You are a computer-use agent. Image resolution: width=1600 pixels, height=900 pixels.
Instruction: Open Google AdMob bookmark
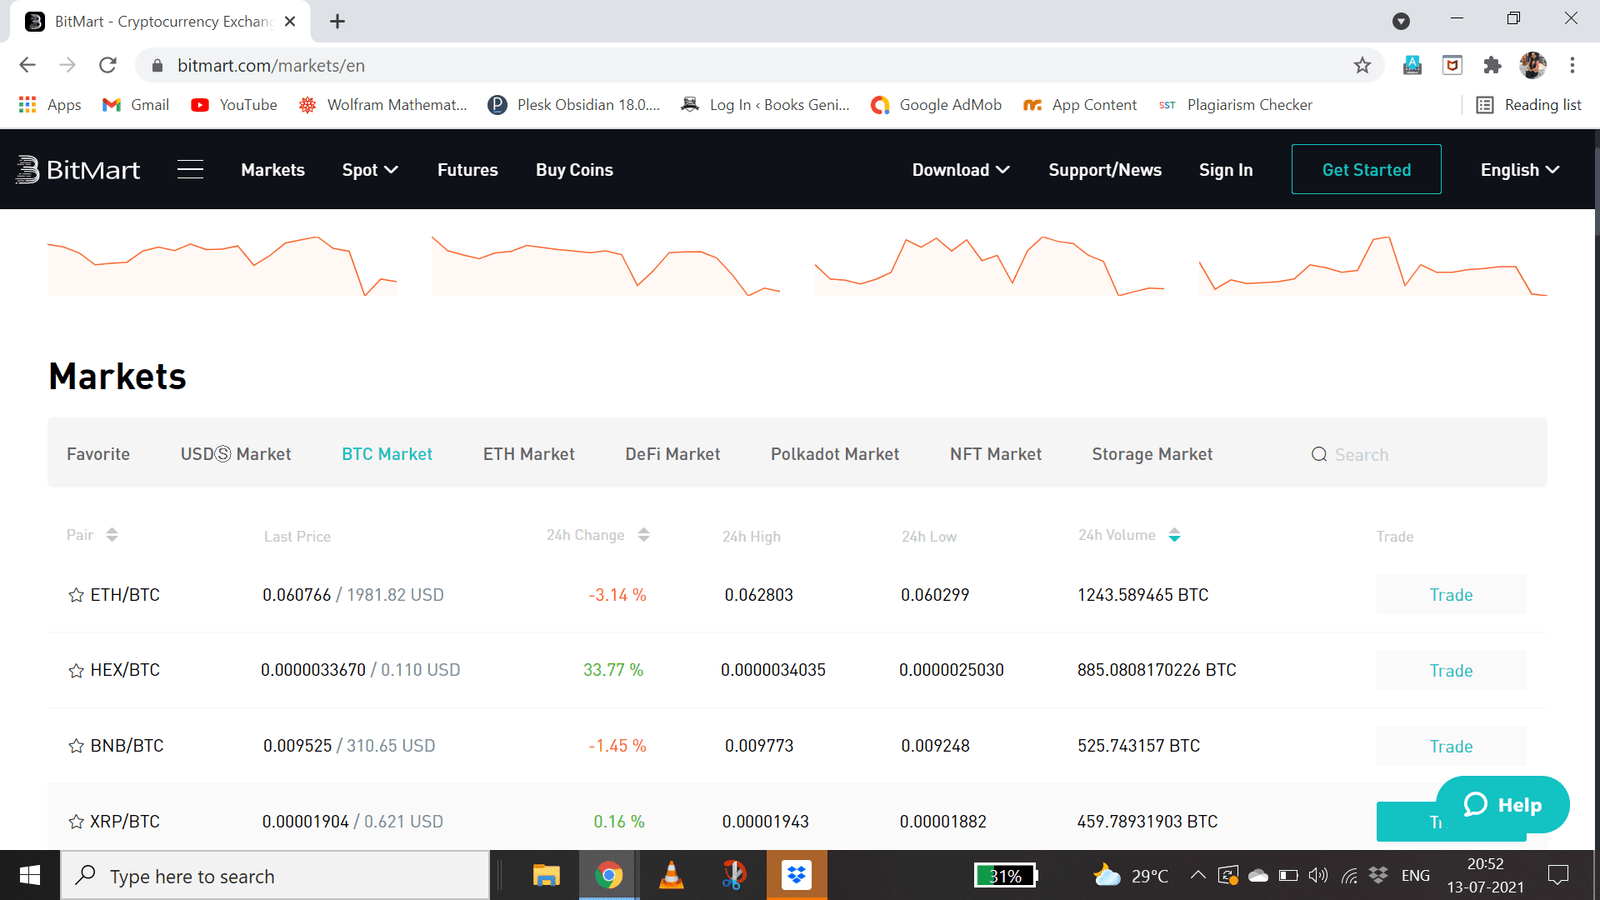pyautogui.click(x=936, y=105)
